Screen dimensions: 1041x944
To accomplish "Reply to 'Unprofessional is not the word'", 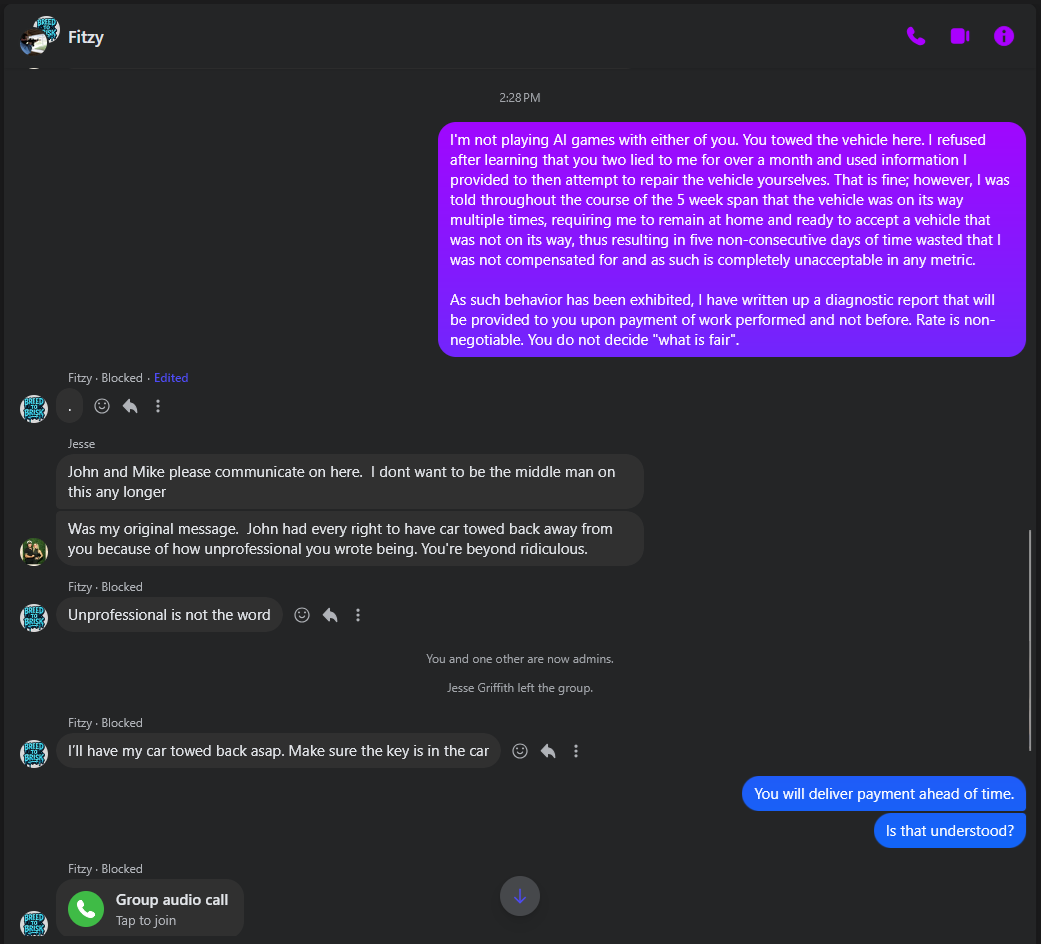I will 330,615.
